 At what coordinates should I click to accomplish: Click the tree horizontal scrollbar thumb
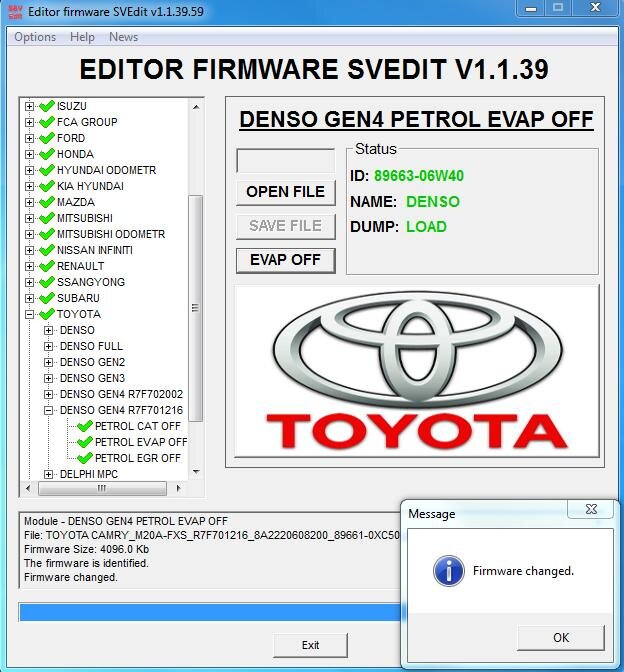tap(102, 488)
